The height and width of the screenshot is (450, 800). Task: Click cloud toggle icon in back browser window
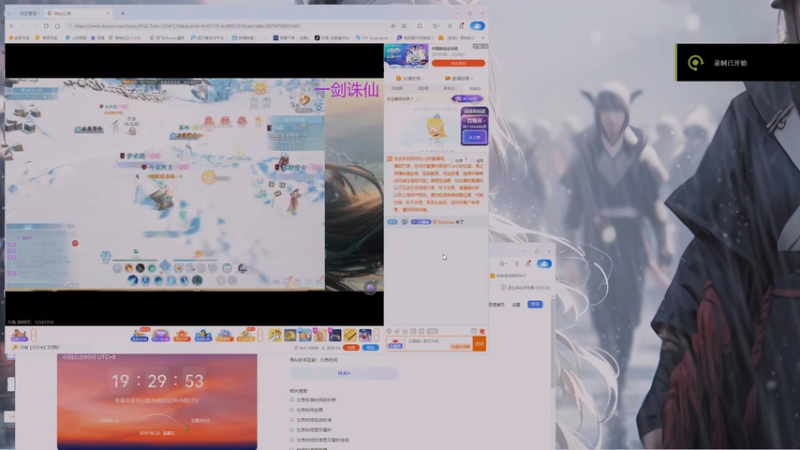click(x=544, y=264)
